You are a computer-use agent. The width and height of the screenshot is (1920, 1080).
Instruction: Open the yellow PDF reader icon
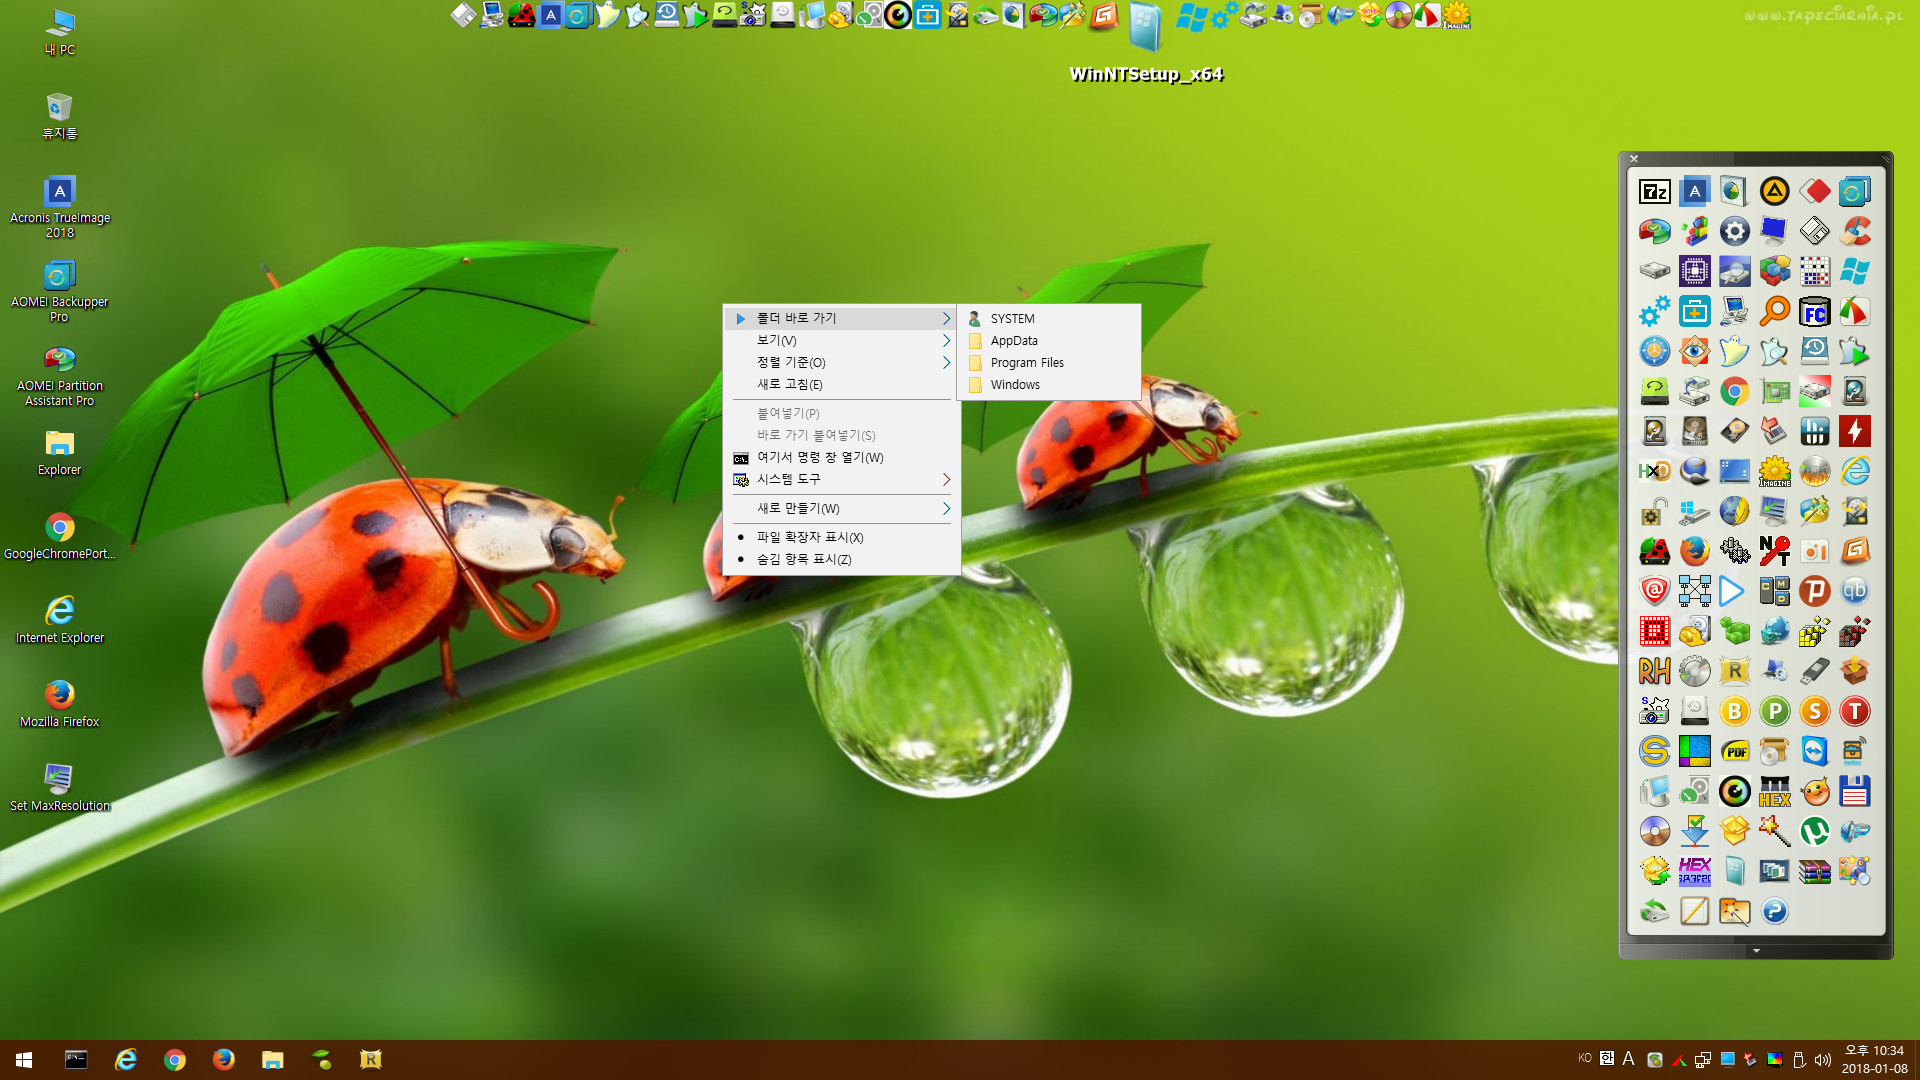coord(1734,751)
